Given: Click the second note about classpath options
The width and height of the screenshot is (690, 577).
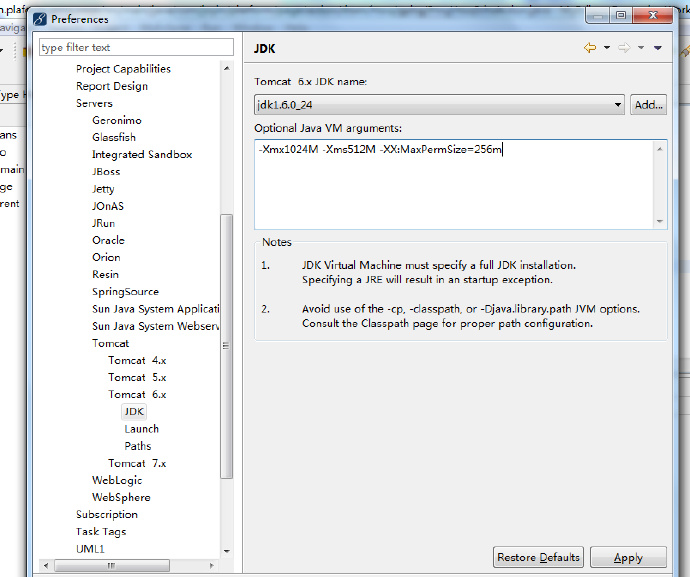Looking at the screenshot, I should [471, 316].
